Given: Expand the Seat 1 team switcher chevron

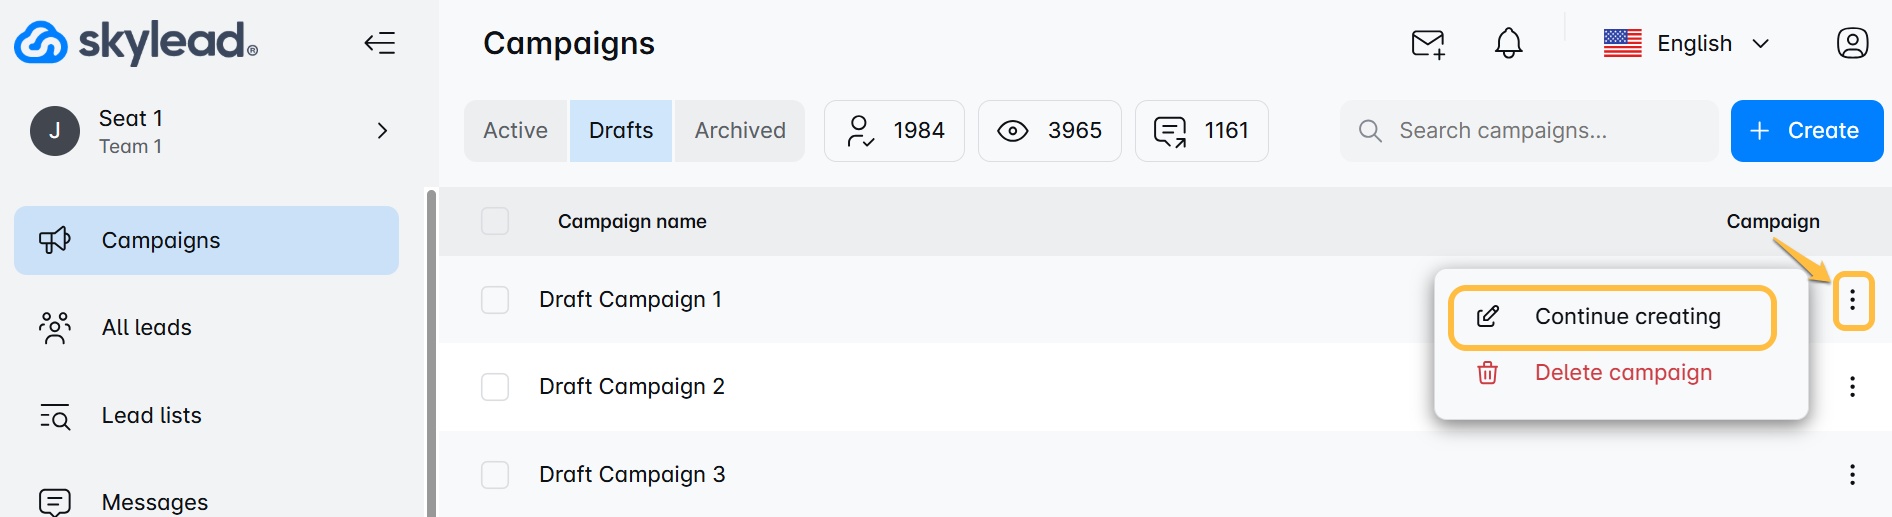Looking at the screenshot, I should point(382,131).
